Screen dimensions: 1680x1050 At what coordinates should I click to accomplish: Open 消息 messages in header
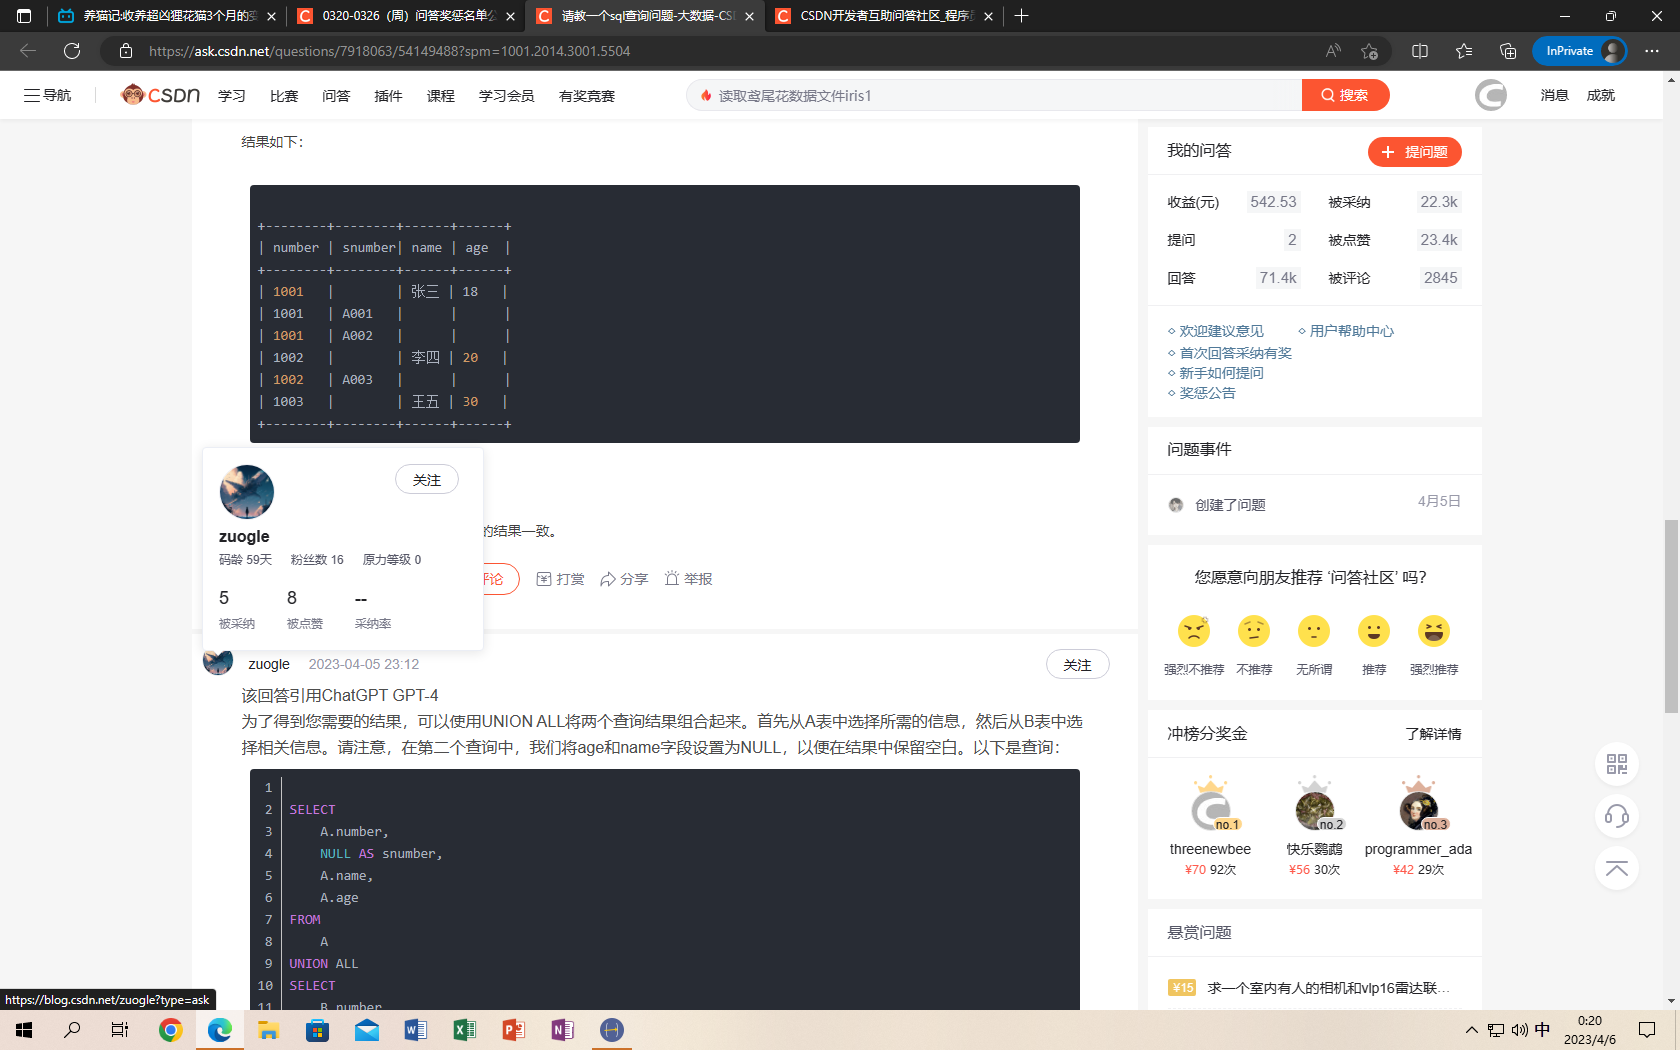1554,95
